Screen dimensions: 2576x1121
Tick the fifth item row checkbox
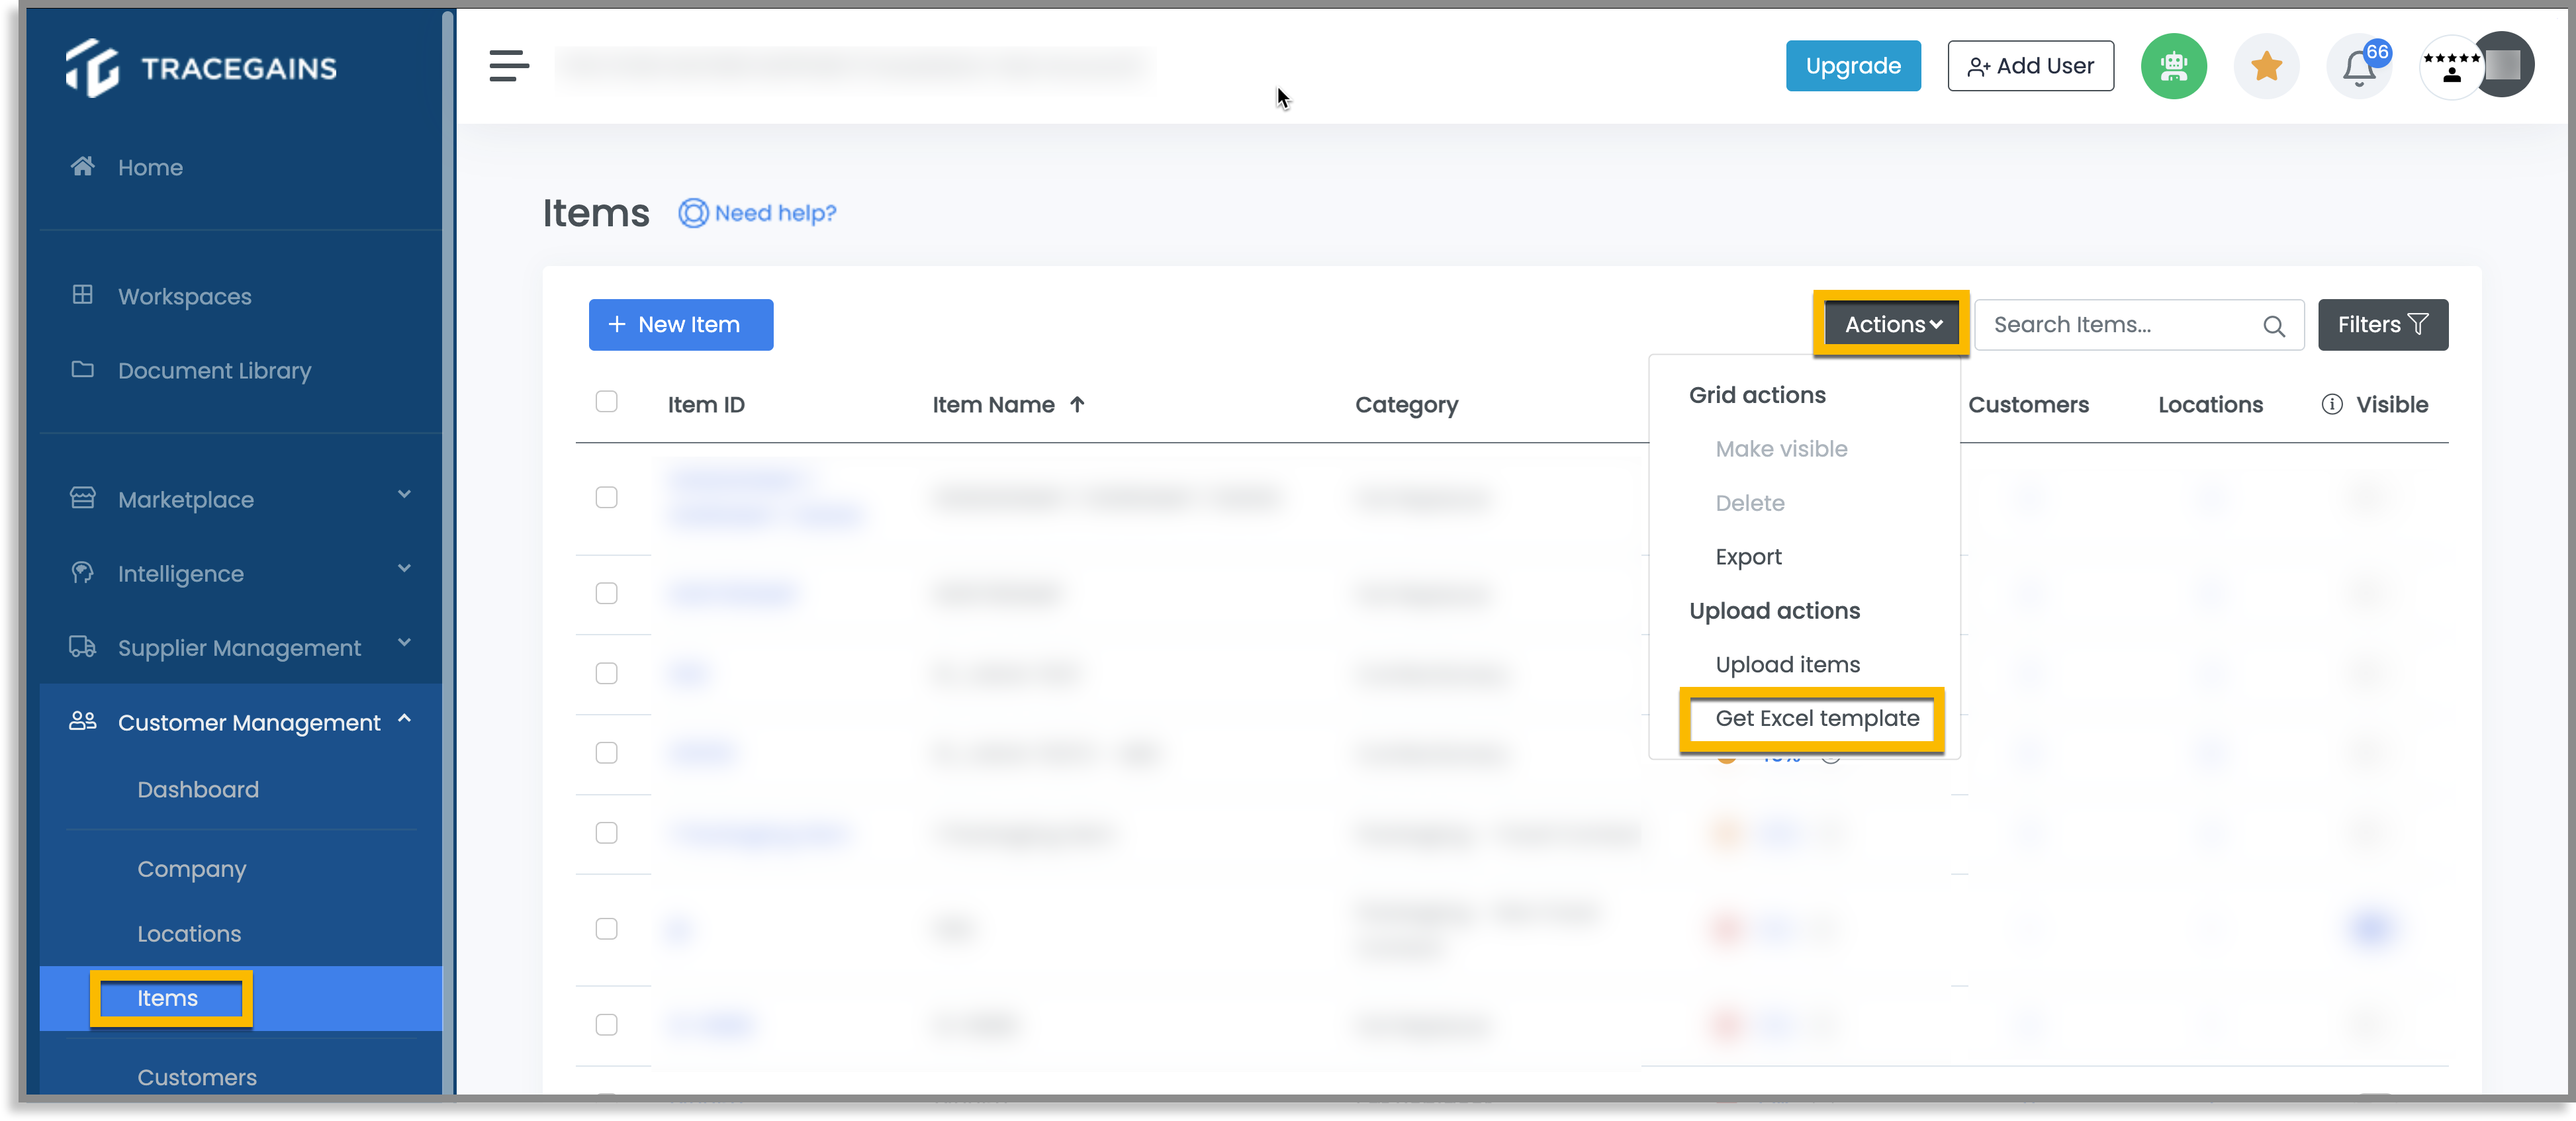click(606, 833)
